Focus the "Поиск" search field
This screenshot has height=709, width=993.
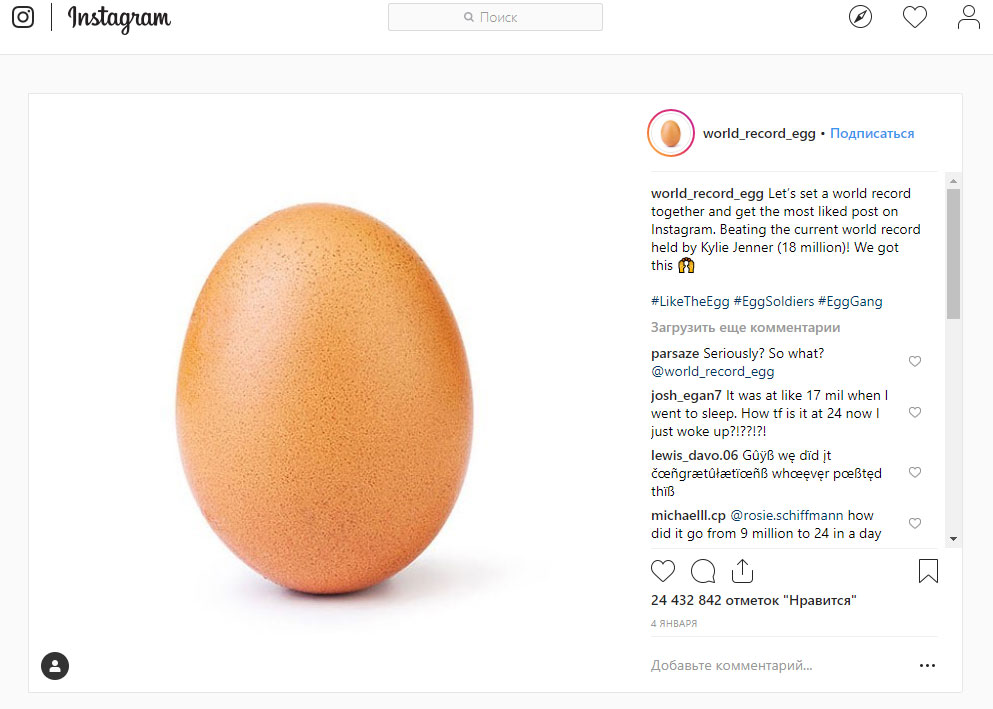(x=495, y=17)
